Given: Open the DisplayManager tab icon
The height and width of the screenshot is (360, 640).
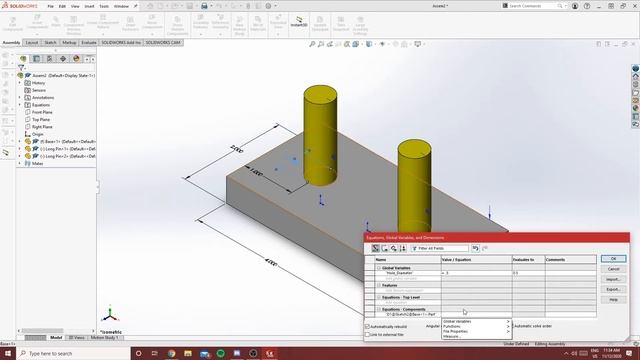Looking at the screenshot, I should point(76,59).
